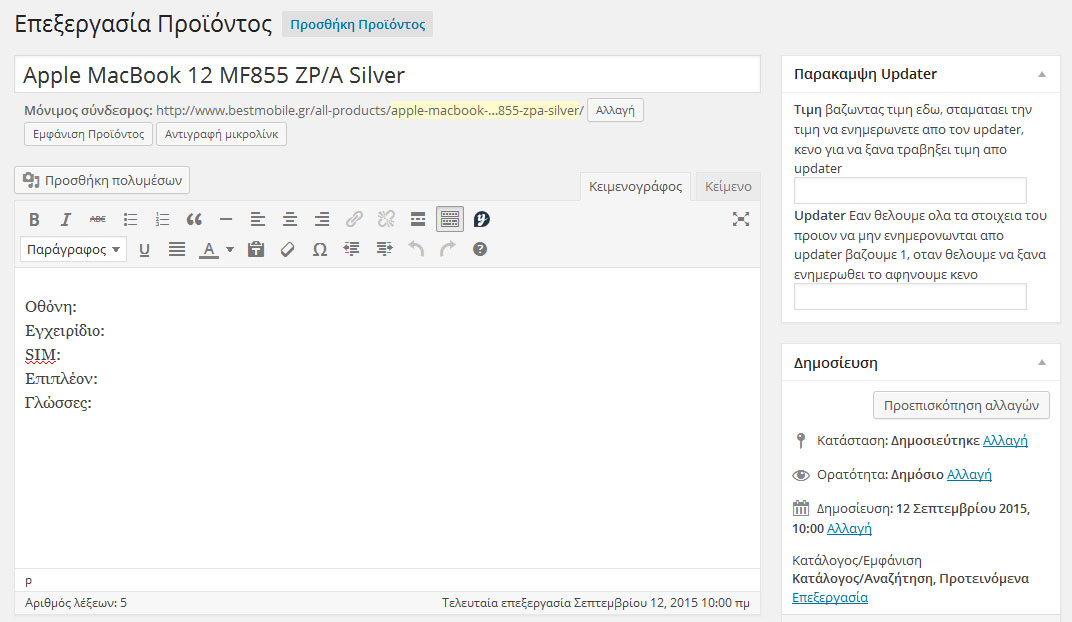Redo the last edit
The image size is (1072, 622).
coord(448,249)
